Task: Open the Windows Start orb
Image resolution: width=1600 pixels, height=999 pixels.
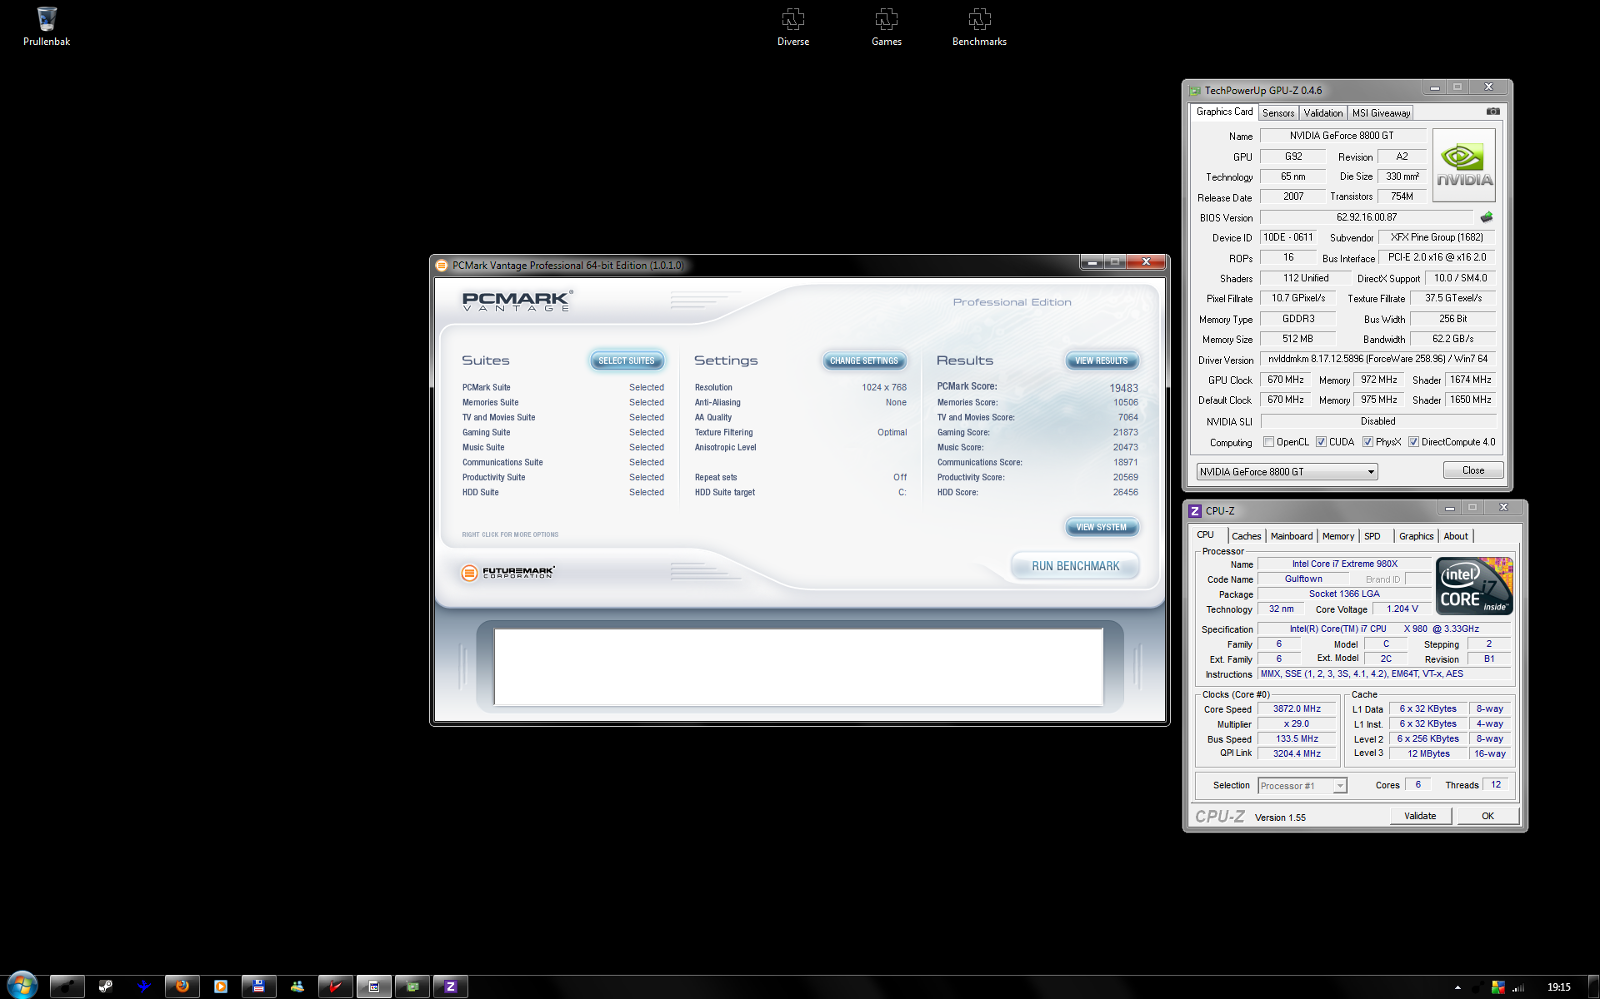Action: coord(21,986)
